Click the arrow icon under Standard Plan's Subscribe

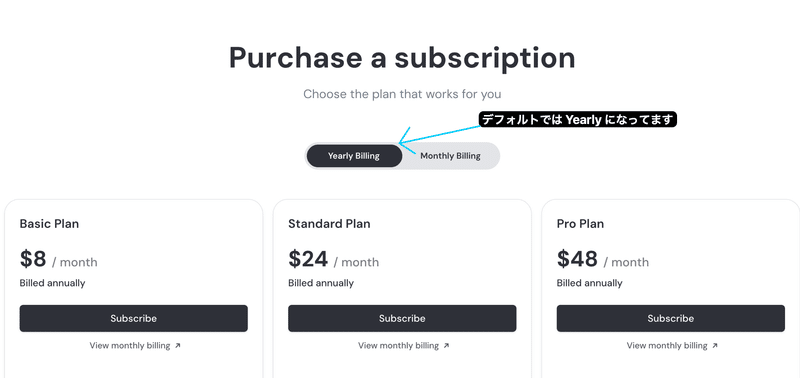[446, 345]
